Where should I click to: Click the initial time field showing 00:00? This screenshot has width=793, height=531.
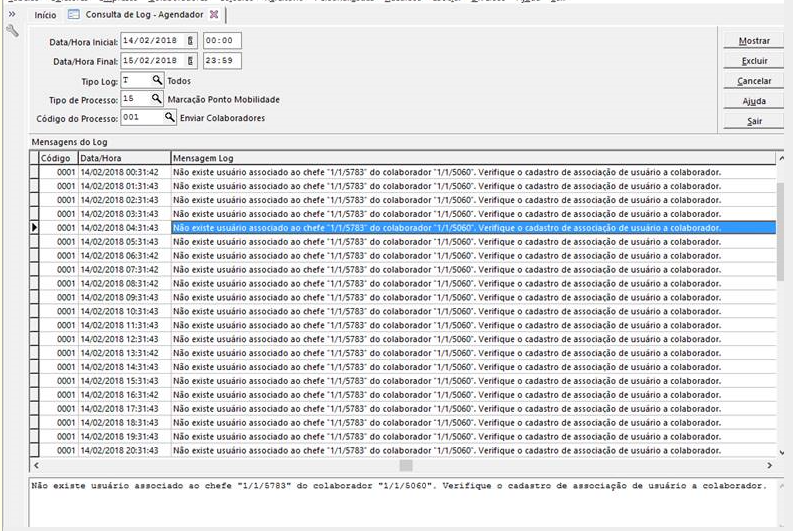[x=221, y=41]
